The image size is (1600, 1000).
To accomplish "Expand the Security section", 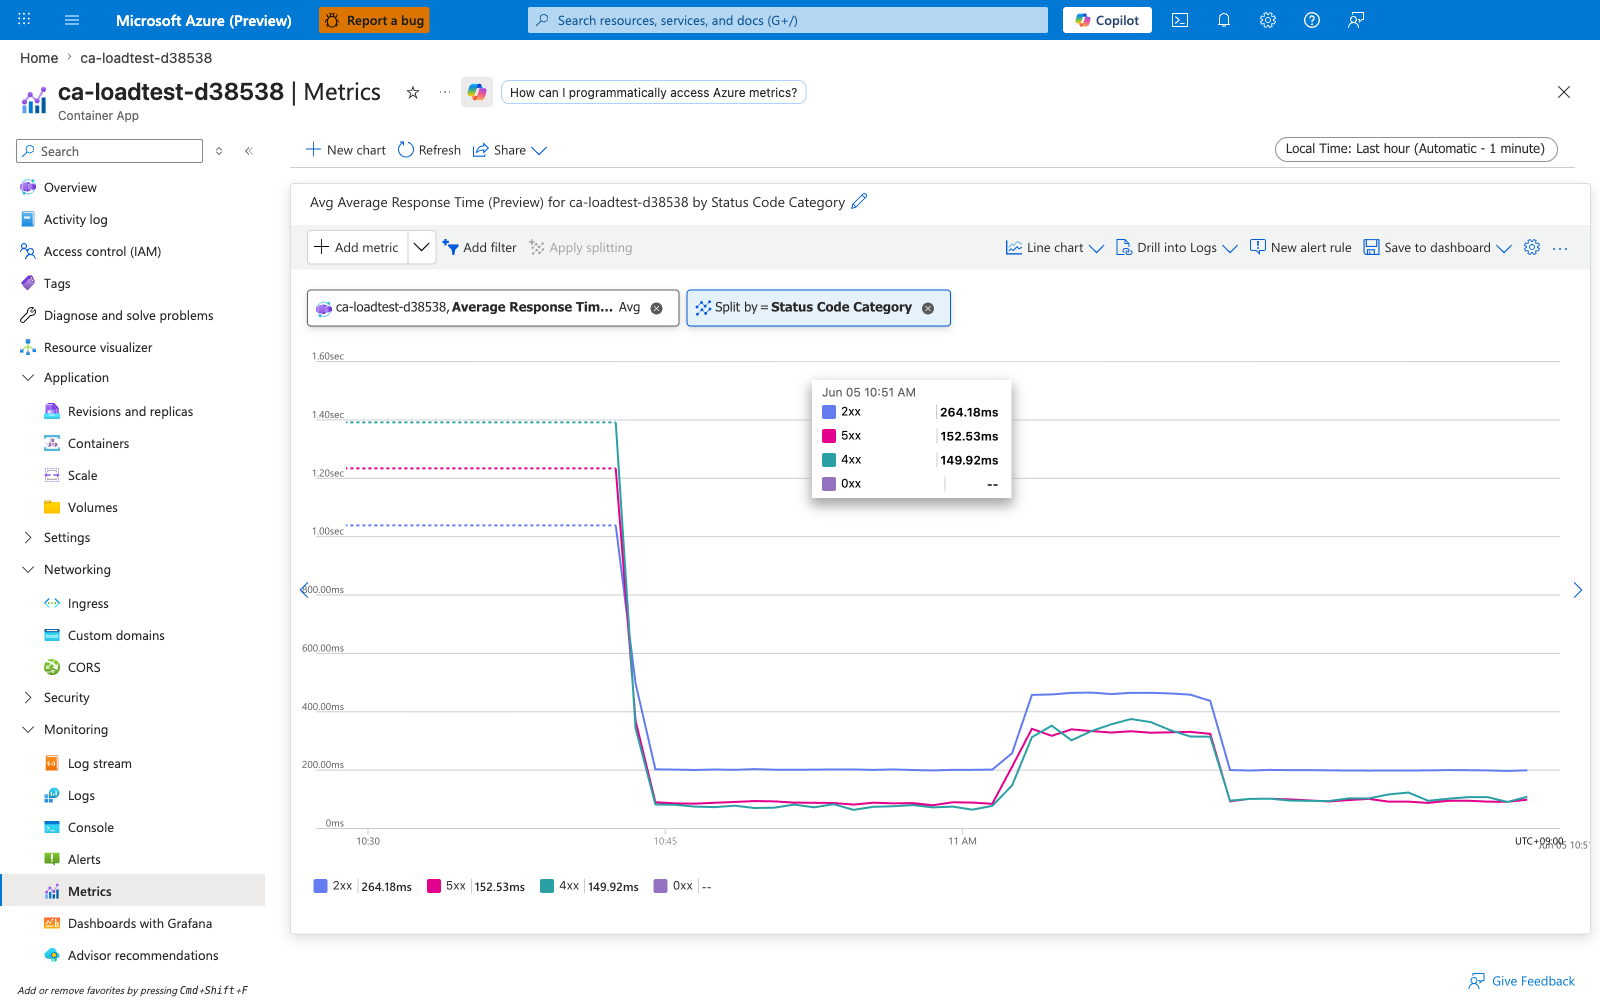I will (x=27, y=697).
